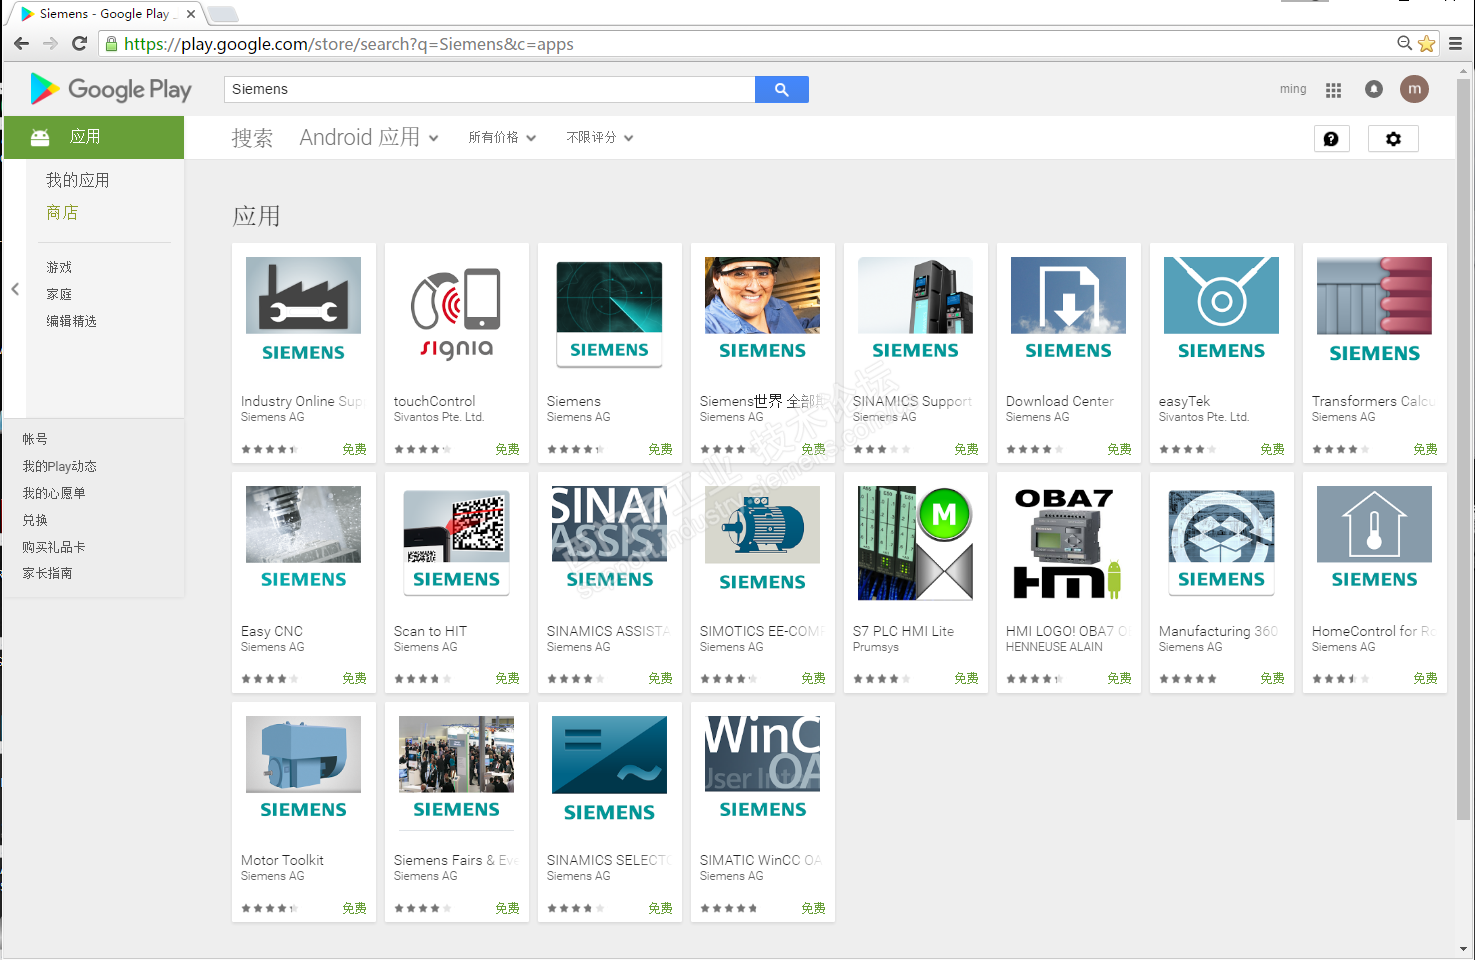Expand the 不限评分 rating filter
The image size is (1475, 960).
[600, 138]
